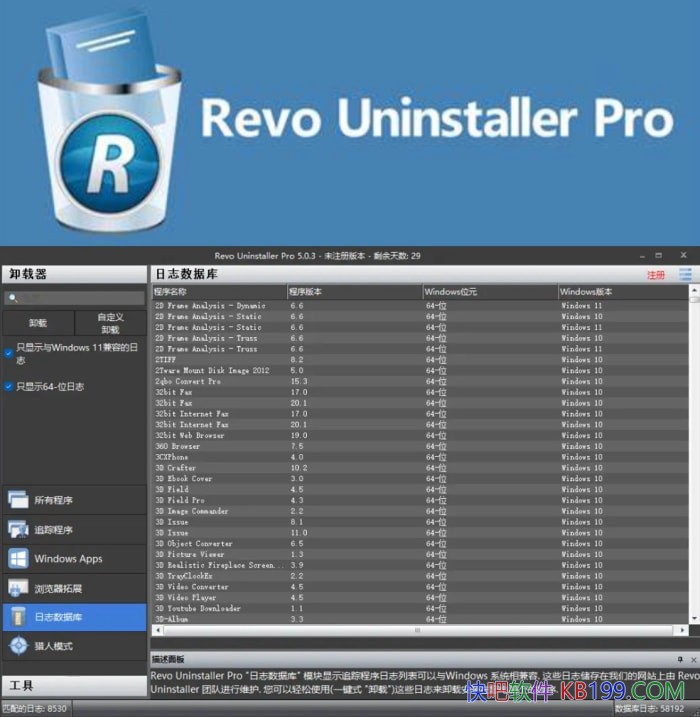Viewport: 700px width, 717px height.
Task: Click the Uninstall (卸载) button
Action: [x=37, y=323]
